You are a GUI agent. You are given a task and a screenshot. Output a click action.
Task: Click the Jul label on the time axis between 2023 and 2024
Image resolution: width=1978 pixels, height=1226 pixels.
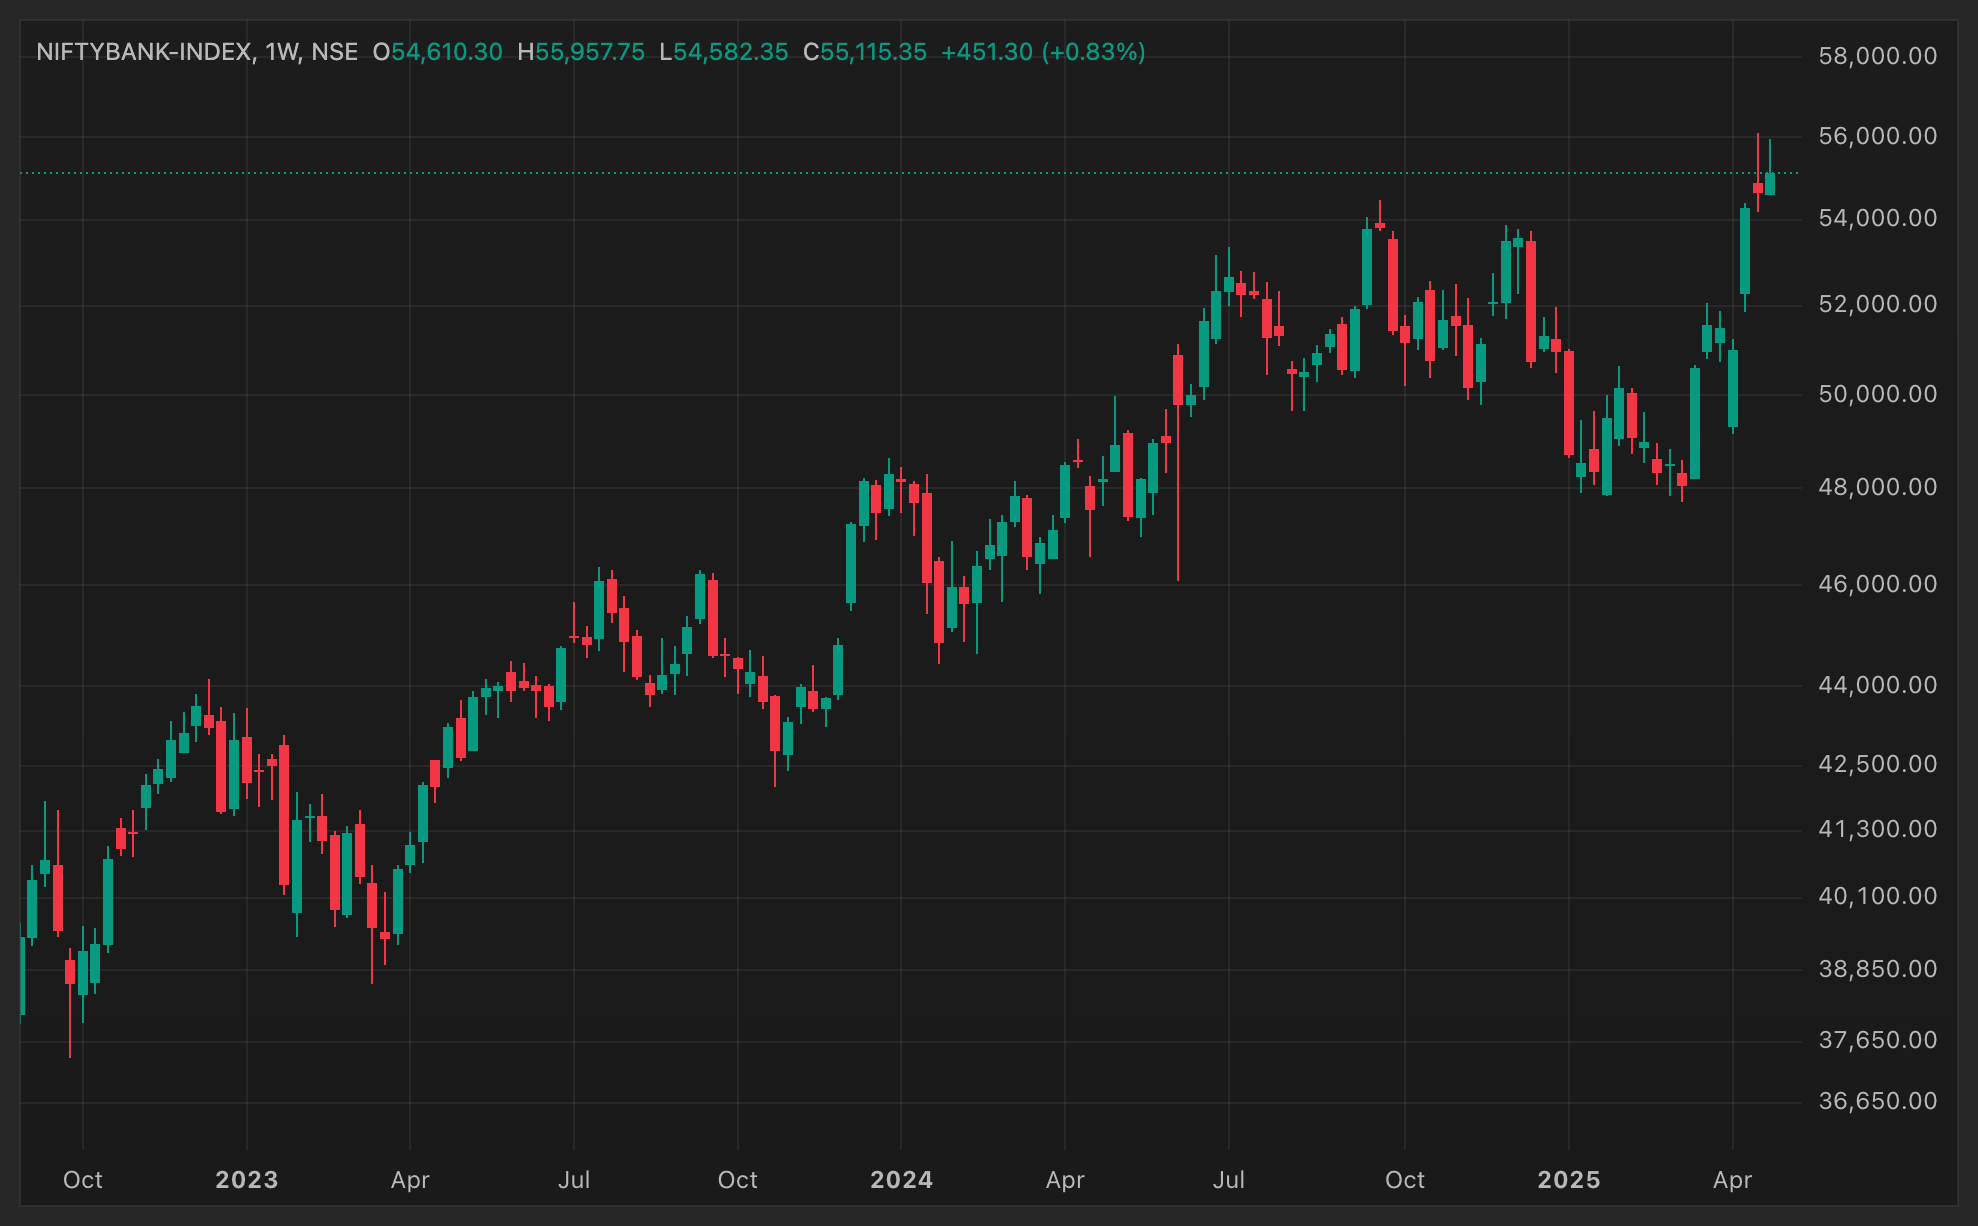(x=574, y=1180)
